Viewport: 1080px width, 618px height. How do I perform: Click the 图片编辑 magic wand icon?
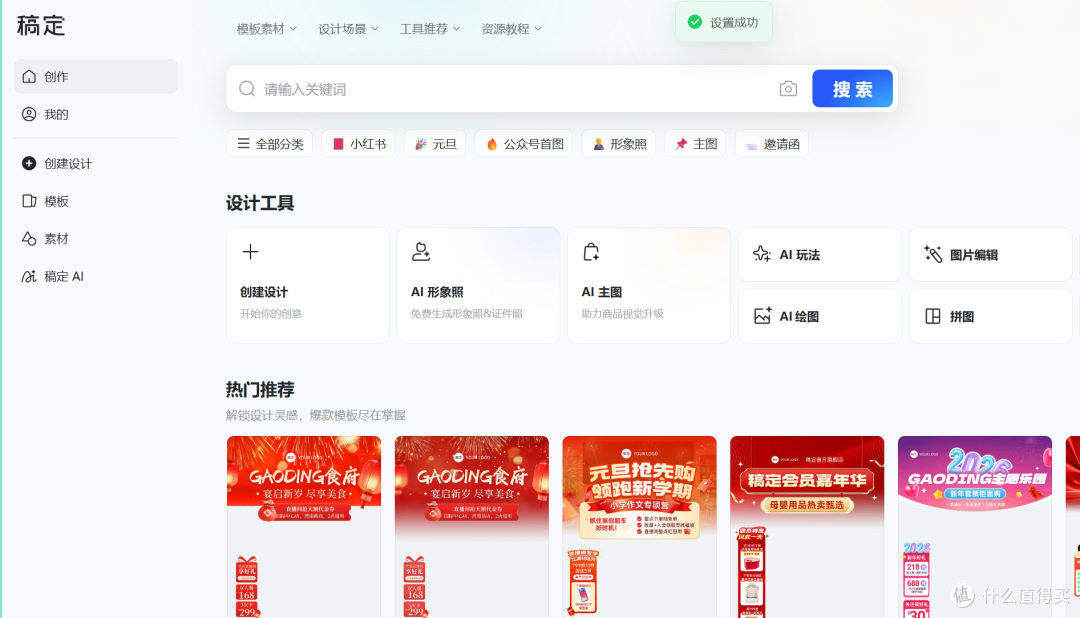[x=933, y=254]
